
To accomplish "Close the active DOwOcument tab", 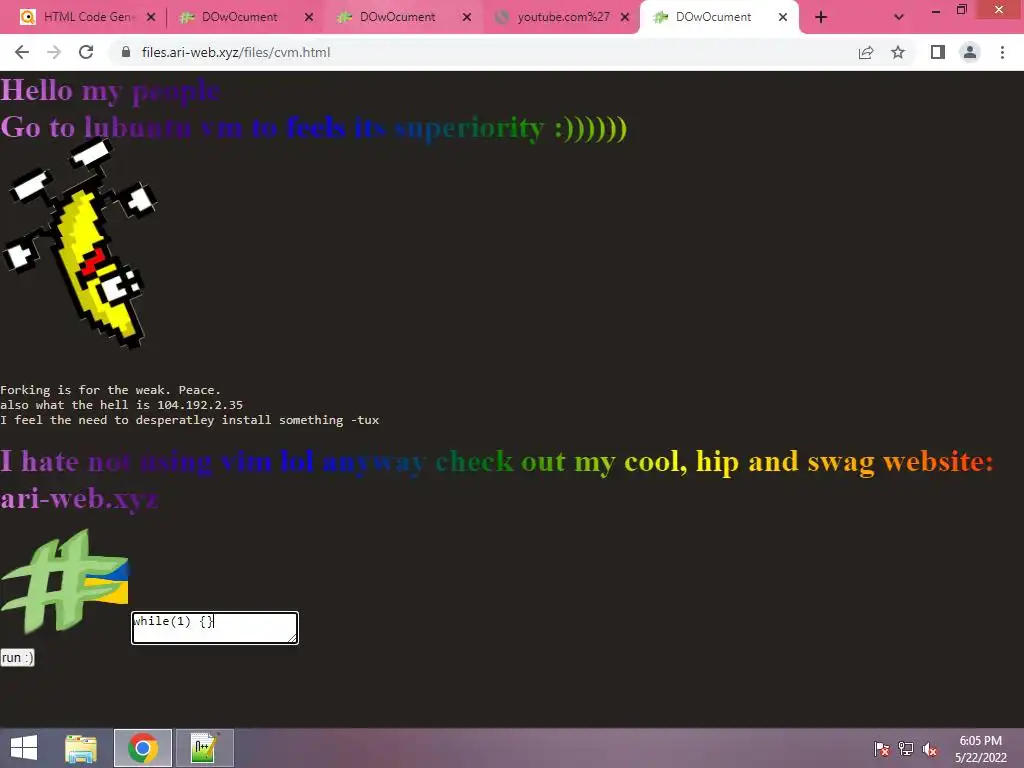I will coord(783,17).
